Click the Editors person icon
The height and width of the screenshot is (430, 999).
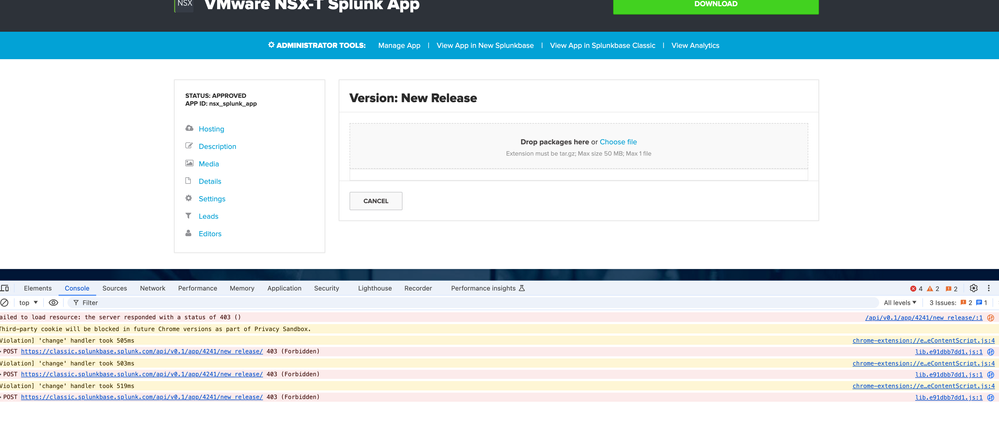pyautogui.click(x=189, y=233)
